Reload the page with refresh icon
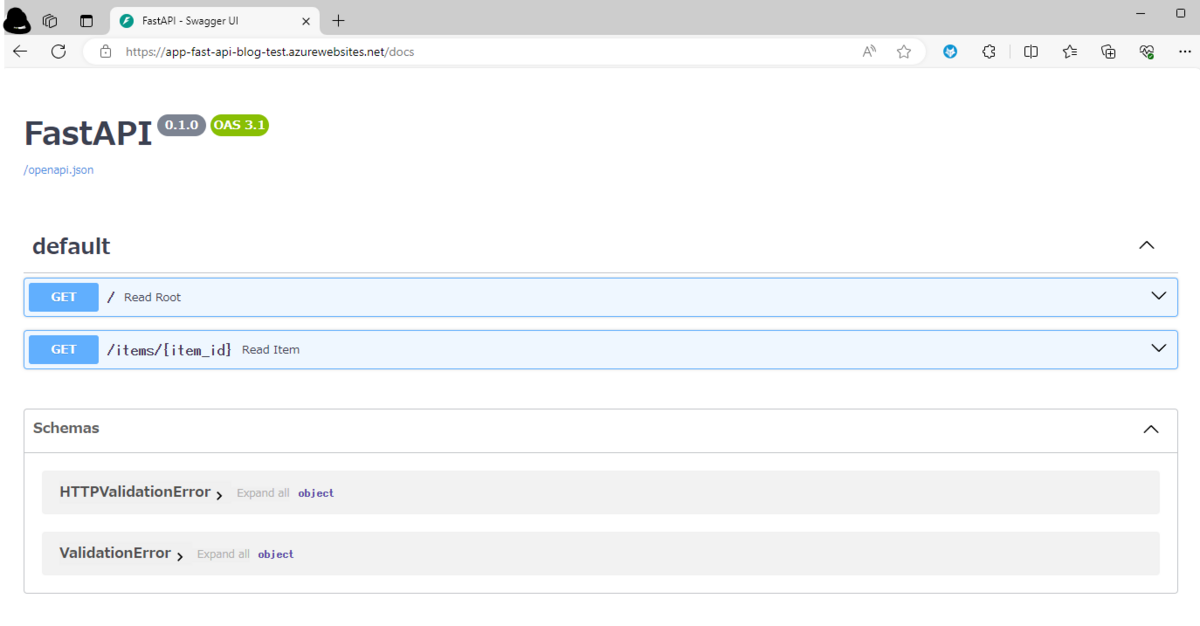This screenshot has height=626, width=1200. tap(59, 52)
